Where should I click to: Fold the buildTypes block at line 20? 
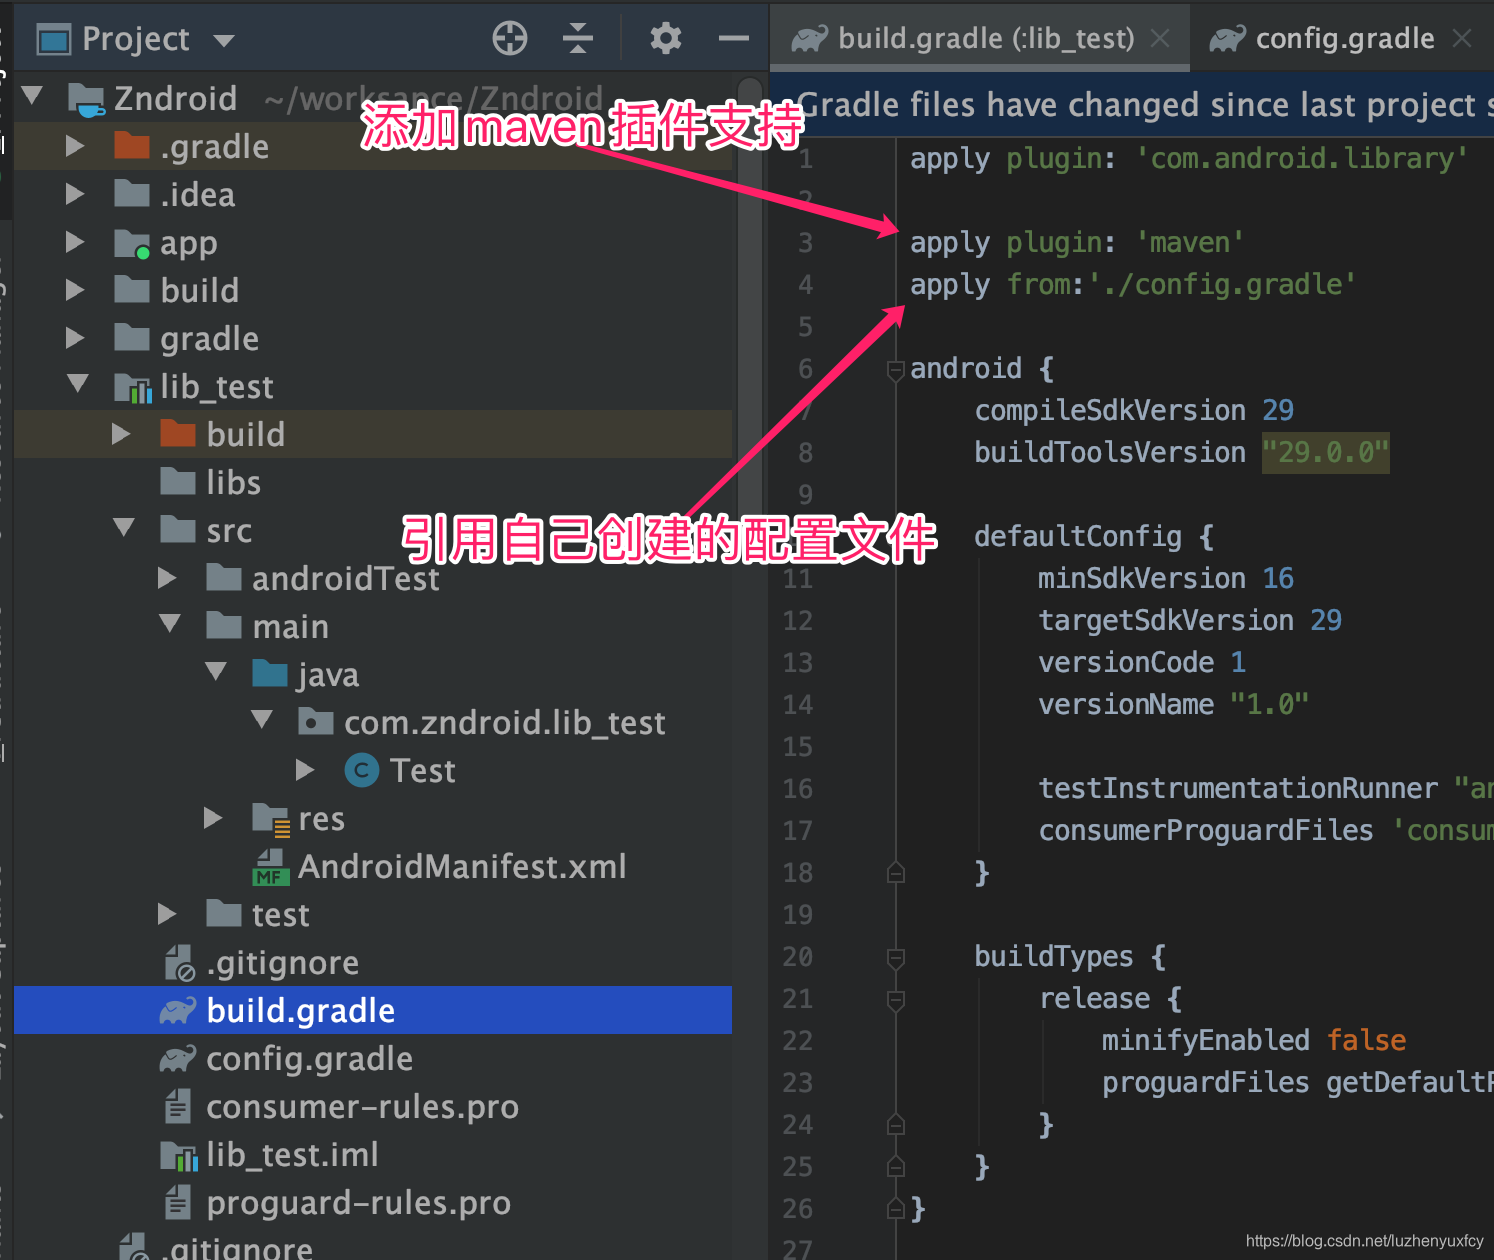pyautogui.click(x=896, y=958)
